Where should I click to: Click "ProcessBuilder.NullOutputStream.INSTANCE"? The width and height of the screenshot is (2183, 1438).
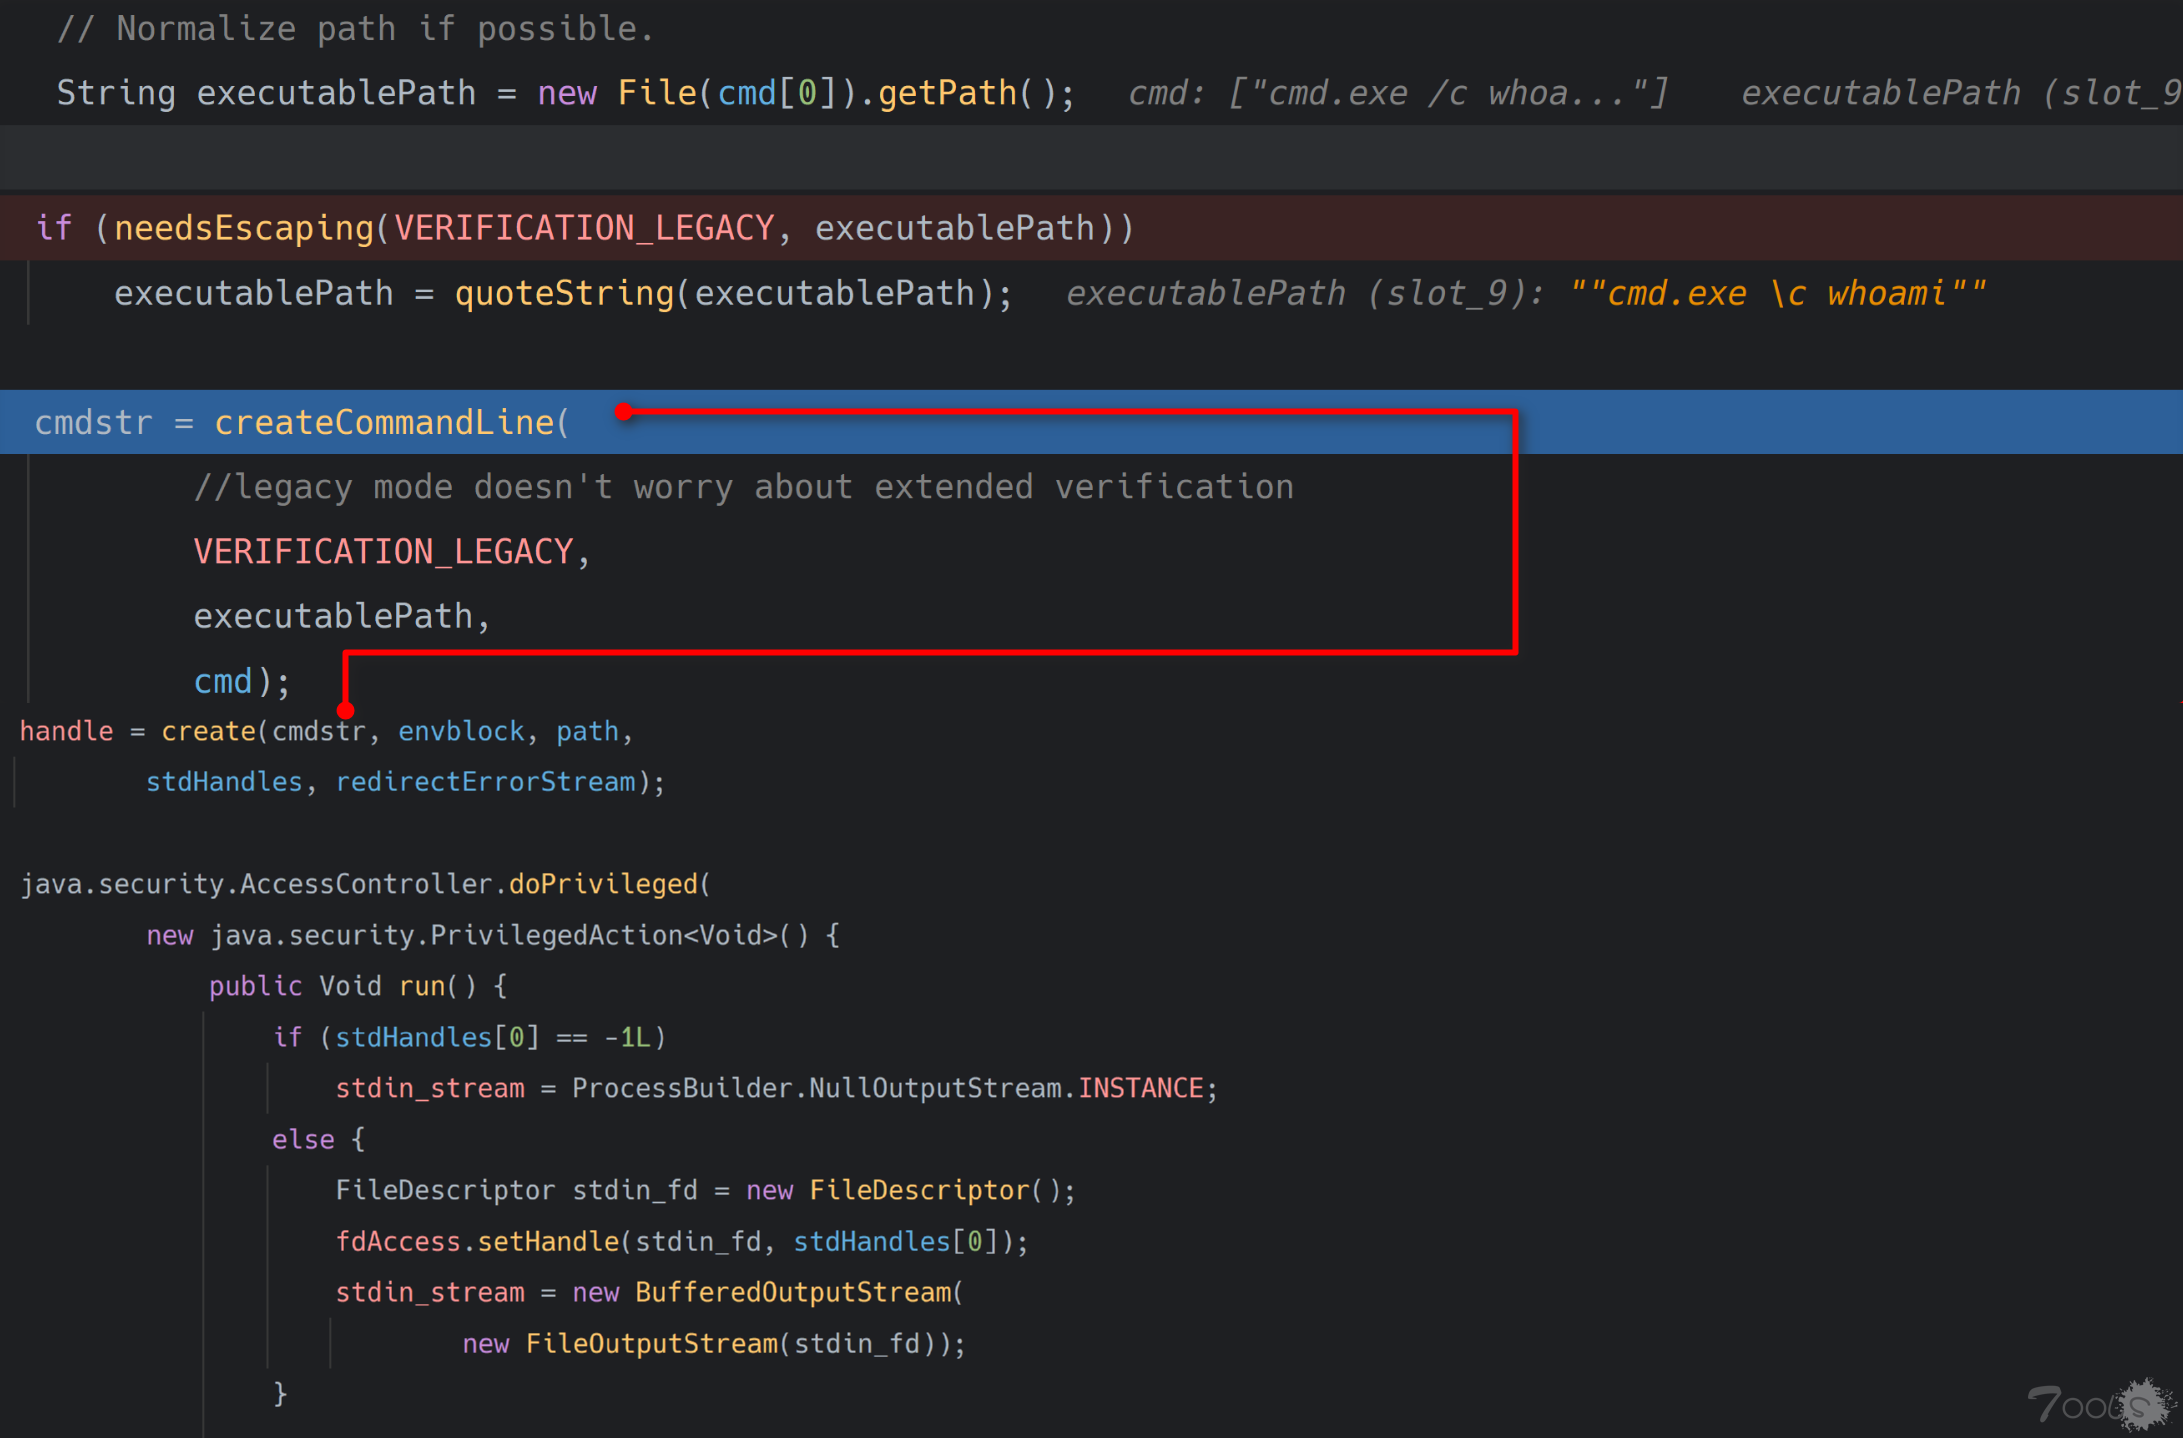pos(888,1088)
